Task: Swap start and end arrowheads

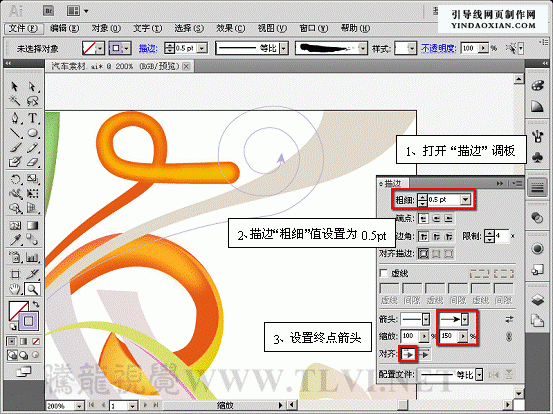Action: pyautogui.click(x=509, y=319)
